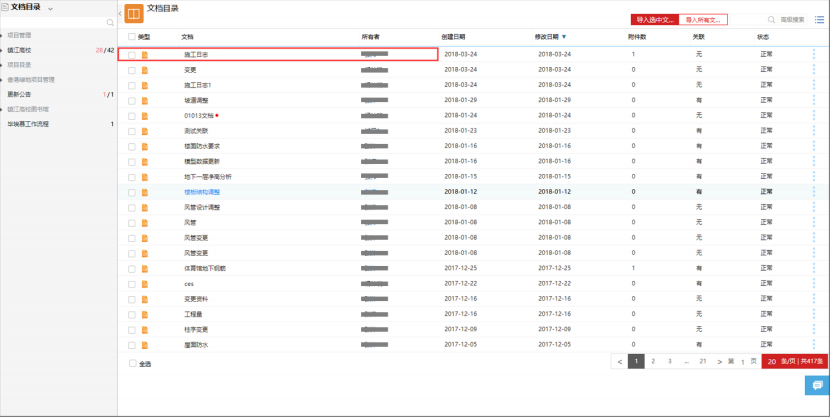Screen dimensions: 831x419
Task: Open three-dot menu for 坡道调整 row
Action: (814, 100)
